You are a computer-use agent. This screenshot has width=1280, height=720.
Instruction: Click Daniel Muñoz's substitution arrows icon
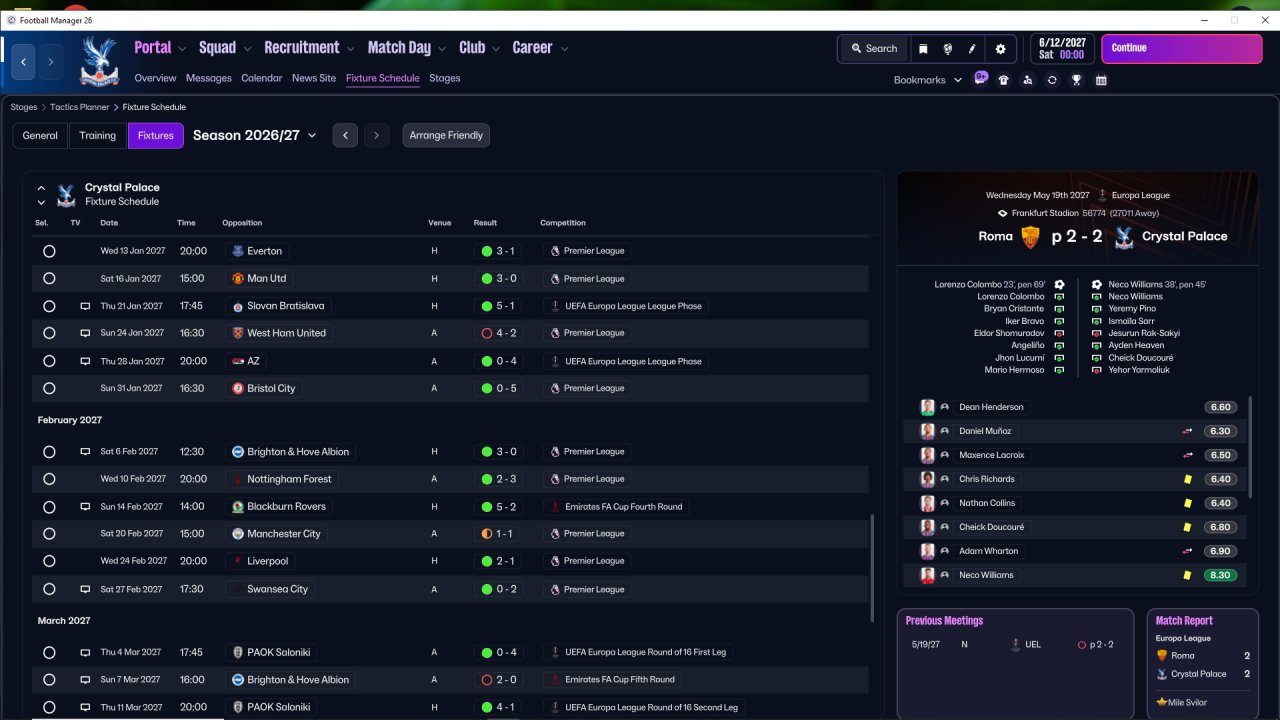[x=1187, y=431]
